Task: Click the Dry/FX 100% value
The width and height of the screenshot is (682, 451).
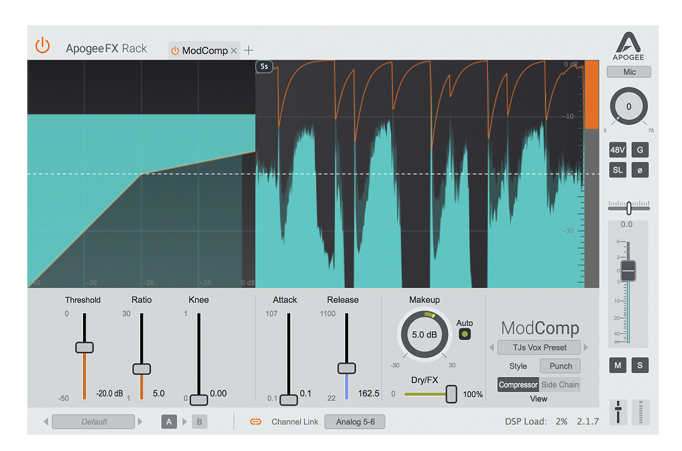Action: coord(473,394)
